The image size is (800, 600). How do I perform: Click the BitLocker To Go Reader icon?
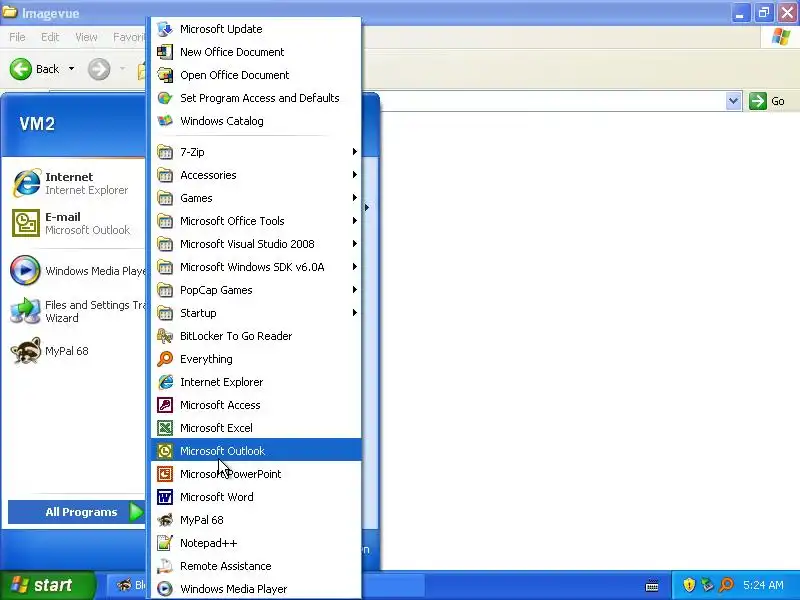coord(164,336)
